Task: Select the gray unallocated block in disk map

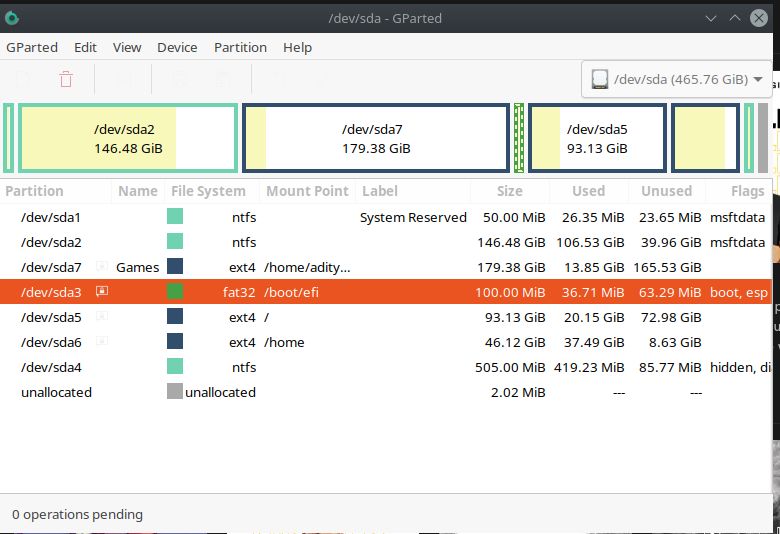Action: click(763, 138)
